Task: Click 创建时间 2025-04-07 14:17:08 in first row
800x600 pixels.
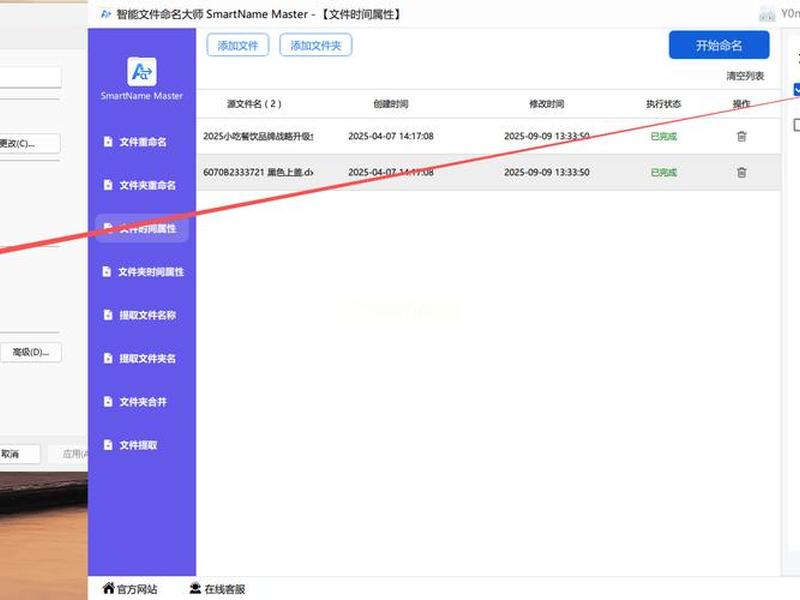Action: click(391, 136)
